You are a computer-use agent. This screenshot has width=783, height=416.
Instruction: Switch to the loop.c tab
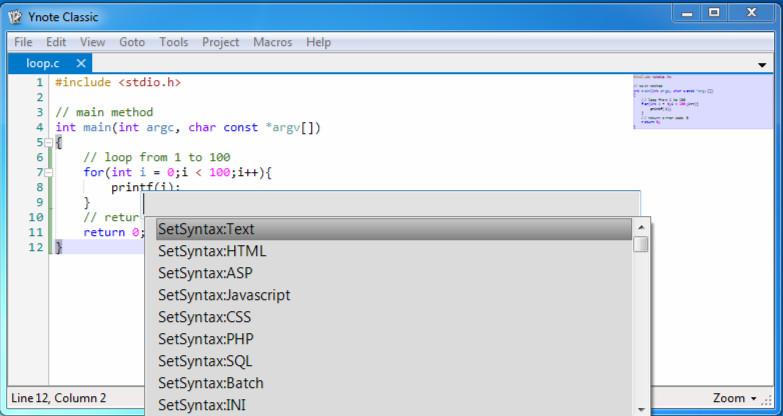[42, 63]
